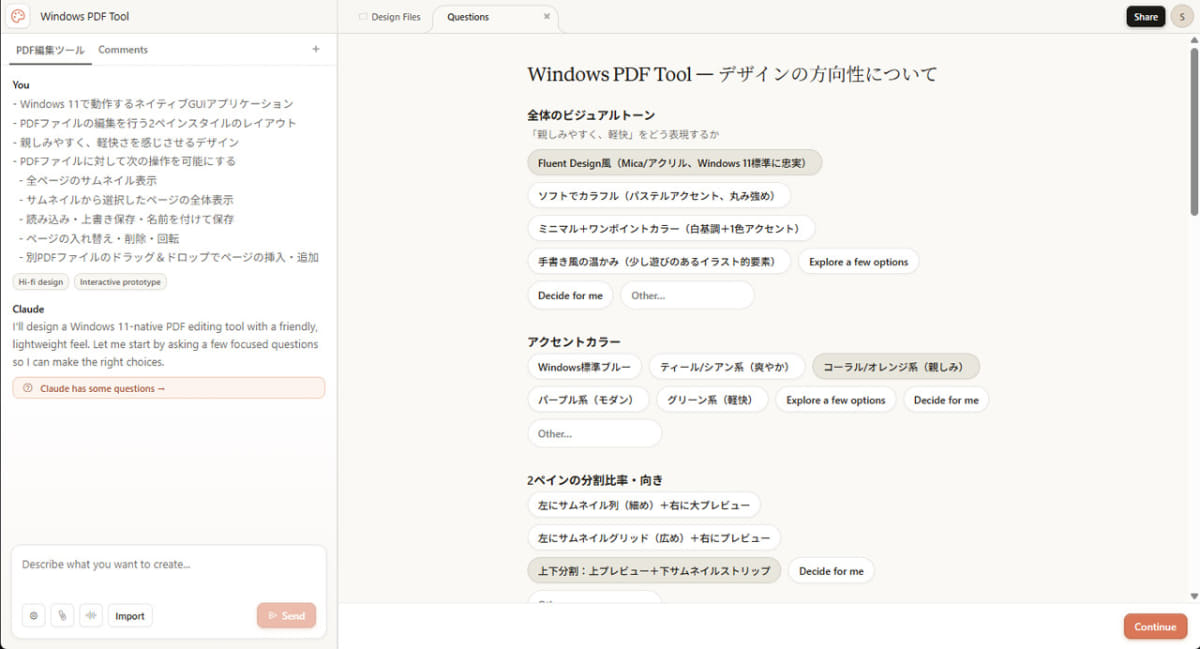Click the plus icon to add a chat tab

(x=316, y=49)
